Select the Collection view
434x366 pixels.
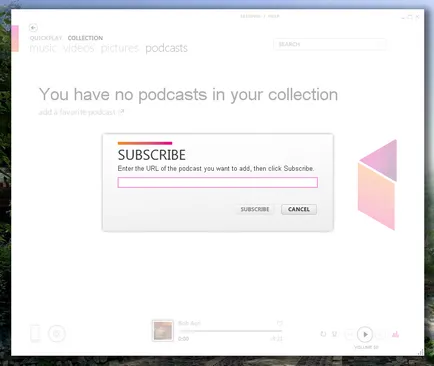85,38
